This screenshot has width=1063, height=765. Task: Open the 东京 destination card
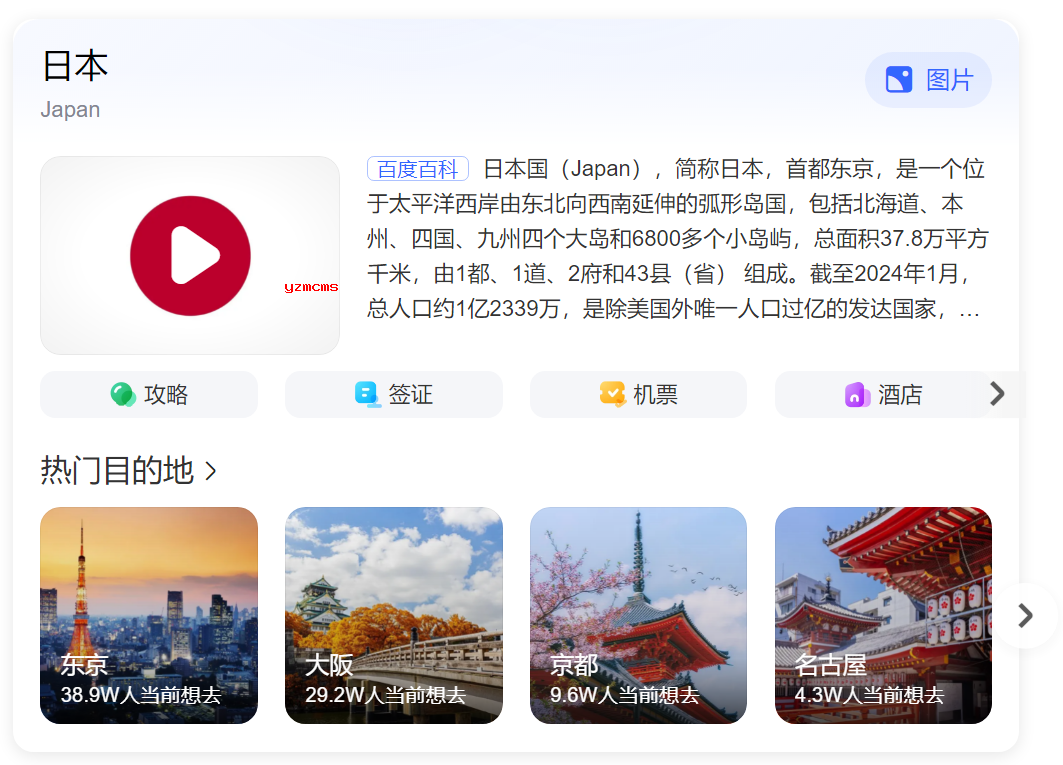coord(149,615)
